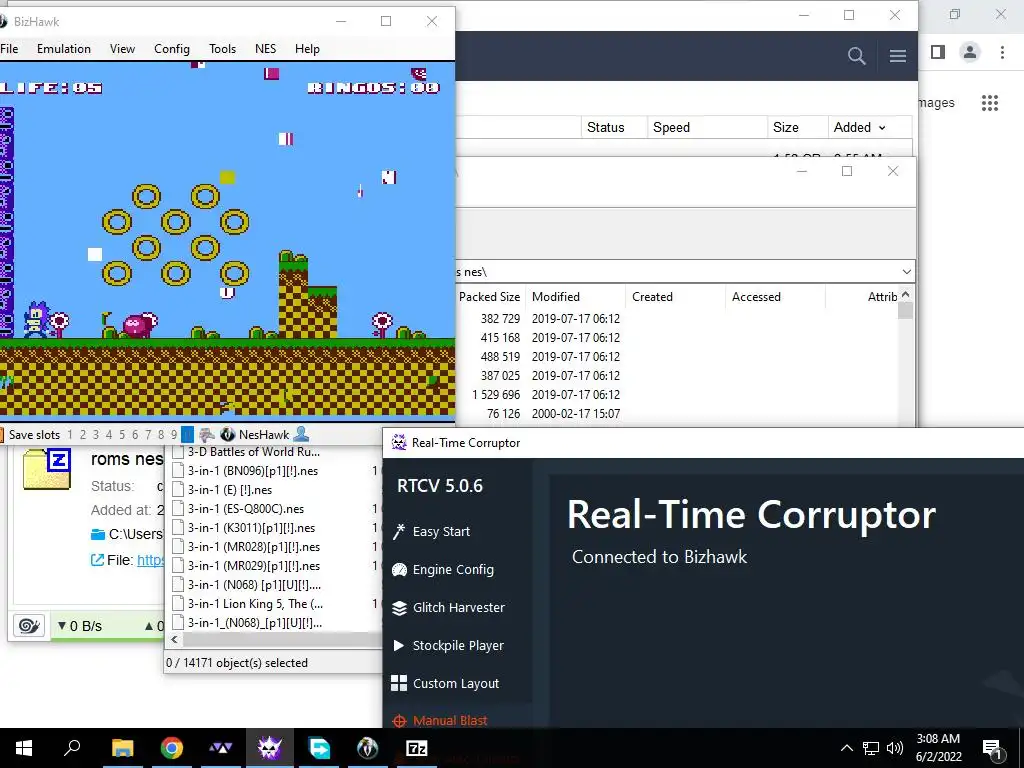
Task: Select 3-in-1 (K3011)[p1][!].nes file
Action: click(x=251, y=528)
